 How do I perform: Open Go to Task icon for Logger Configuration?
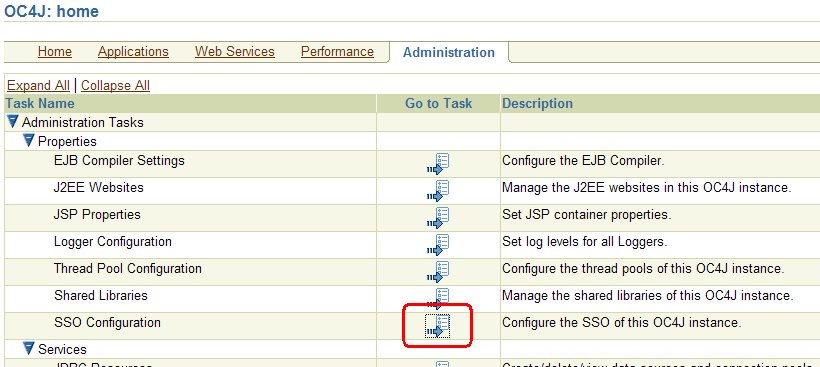(x=438, y=245)
